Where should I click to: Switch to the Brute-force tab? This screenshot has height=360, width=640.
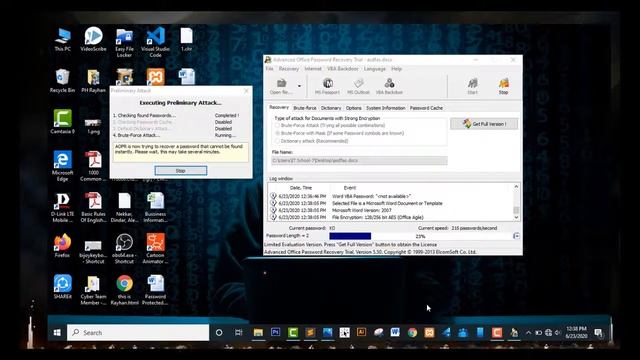click(305, 108)
